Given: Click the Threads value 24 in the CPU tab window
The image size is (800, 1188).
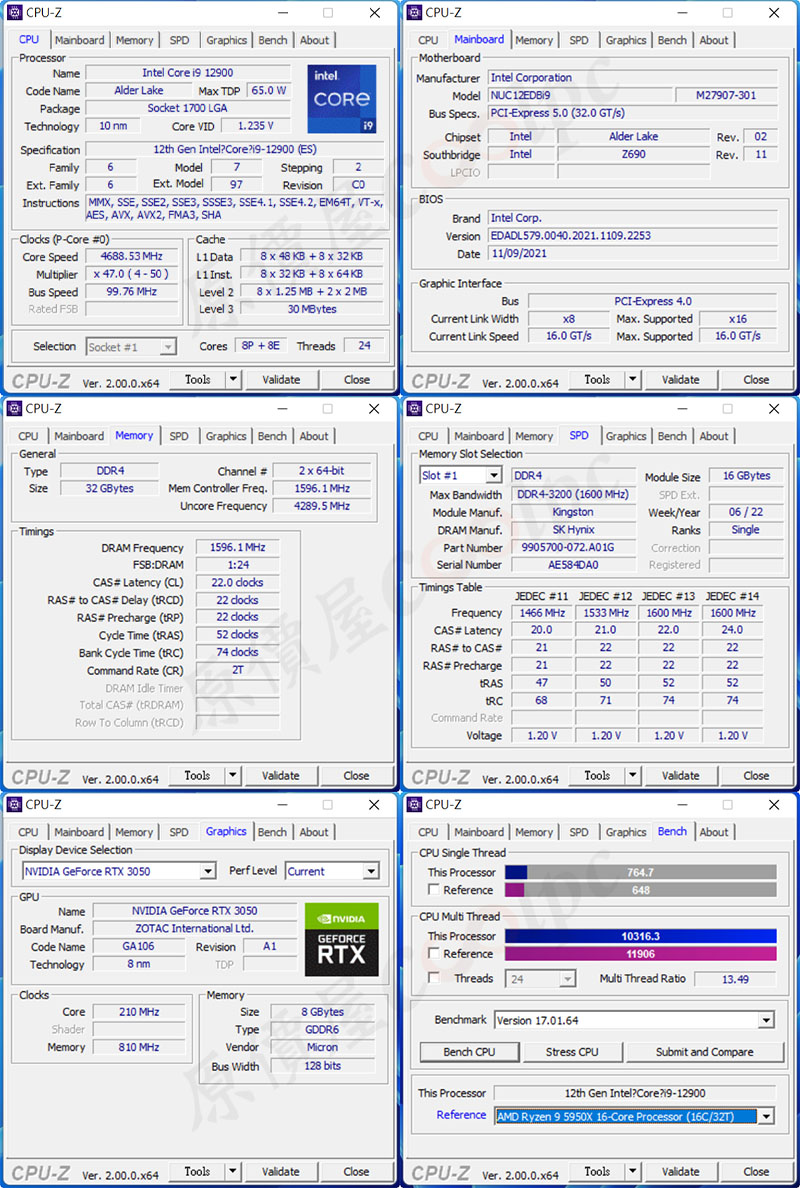Looking at the screenshot, I should [x=364, y=345].
